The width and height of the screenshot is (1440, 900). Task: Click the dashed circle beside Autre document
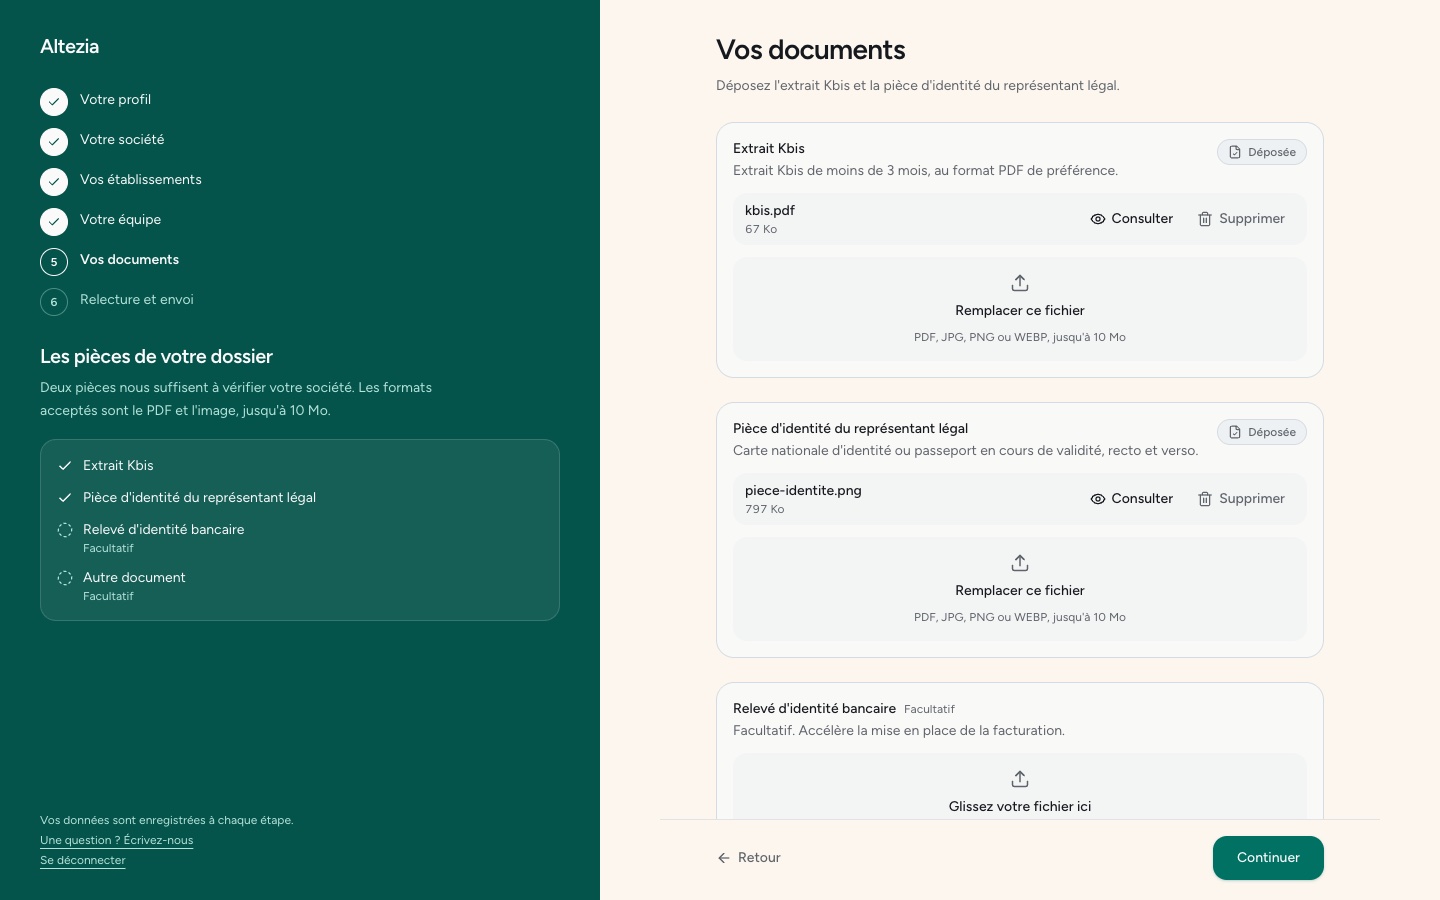coord(65,578)
